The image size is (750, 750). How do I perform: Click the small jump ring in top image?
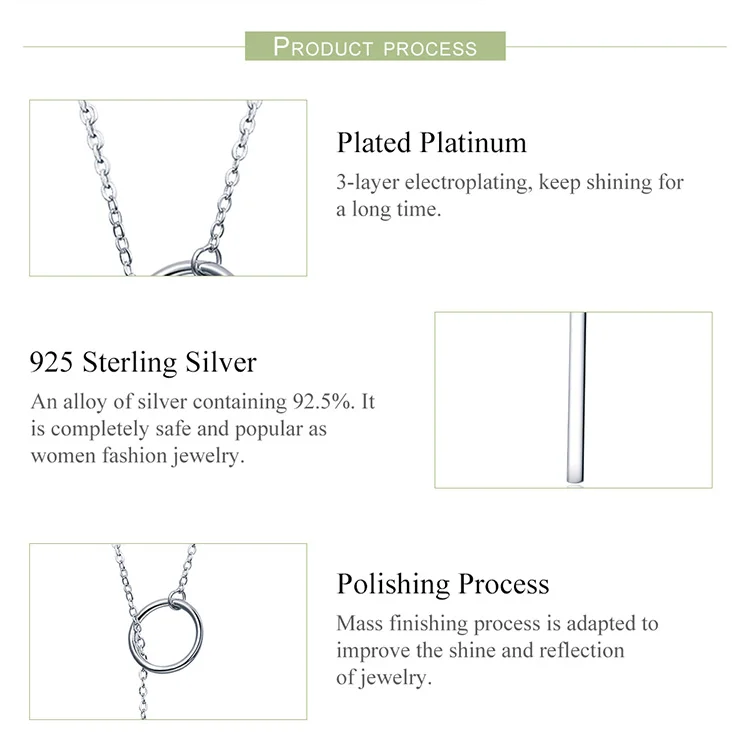pos(207,261)
